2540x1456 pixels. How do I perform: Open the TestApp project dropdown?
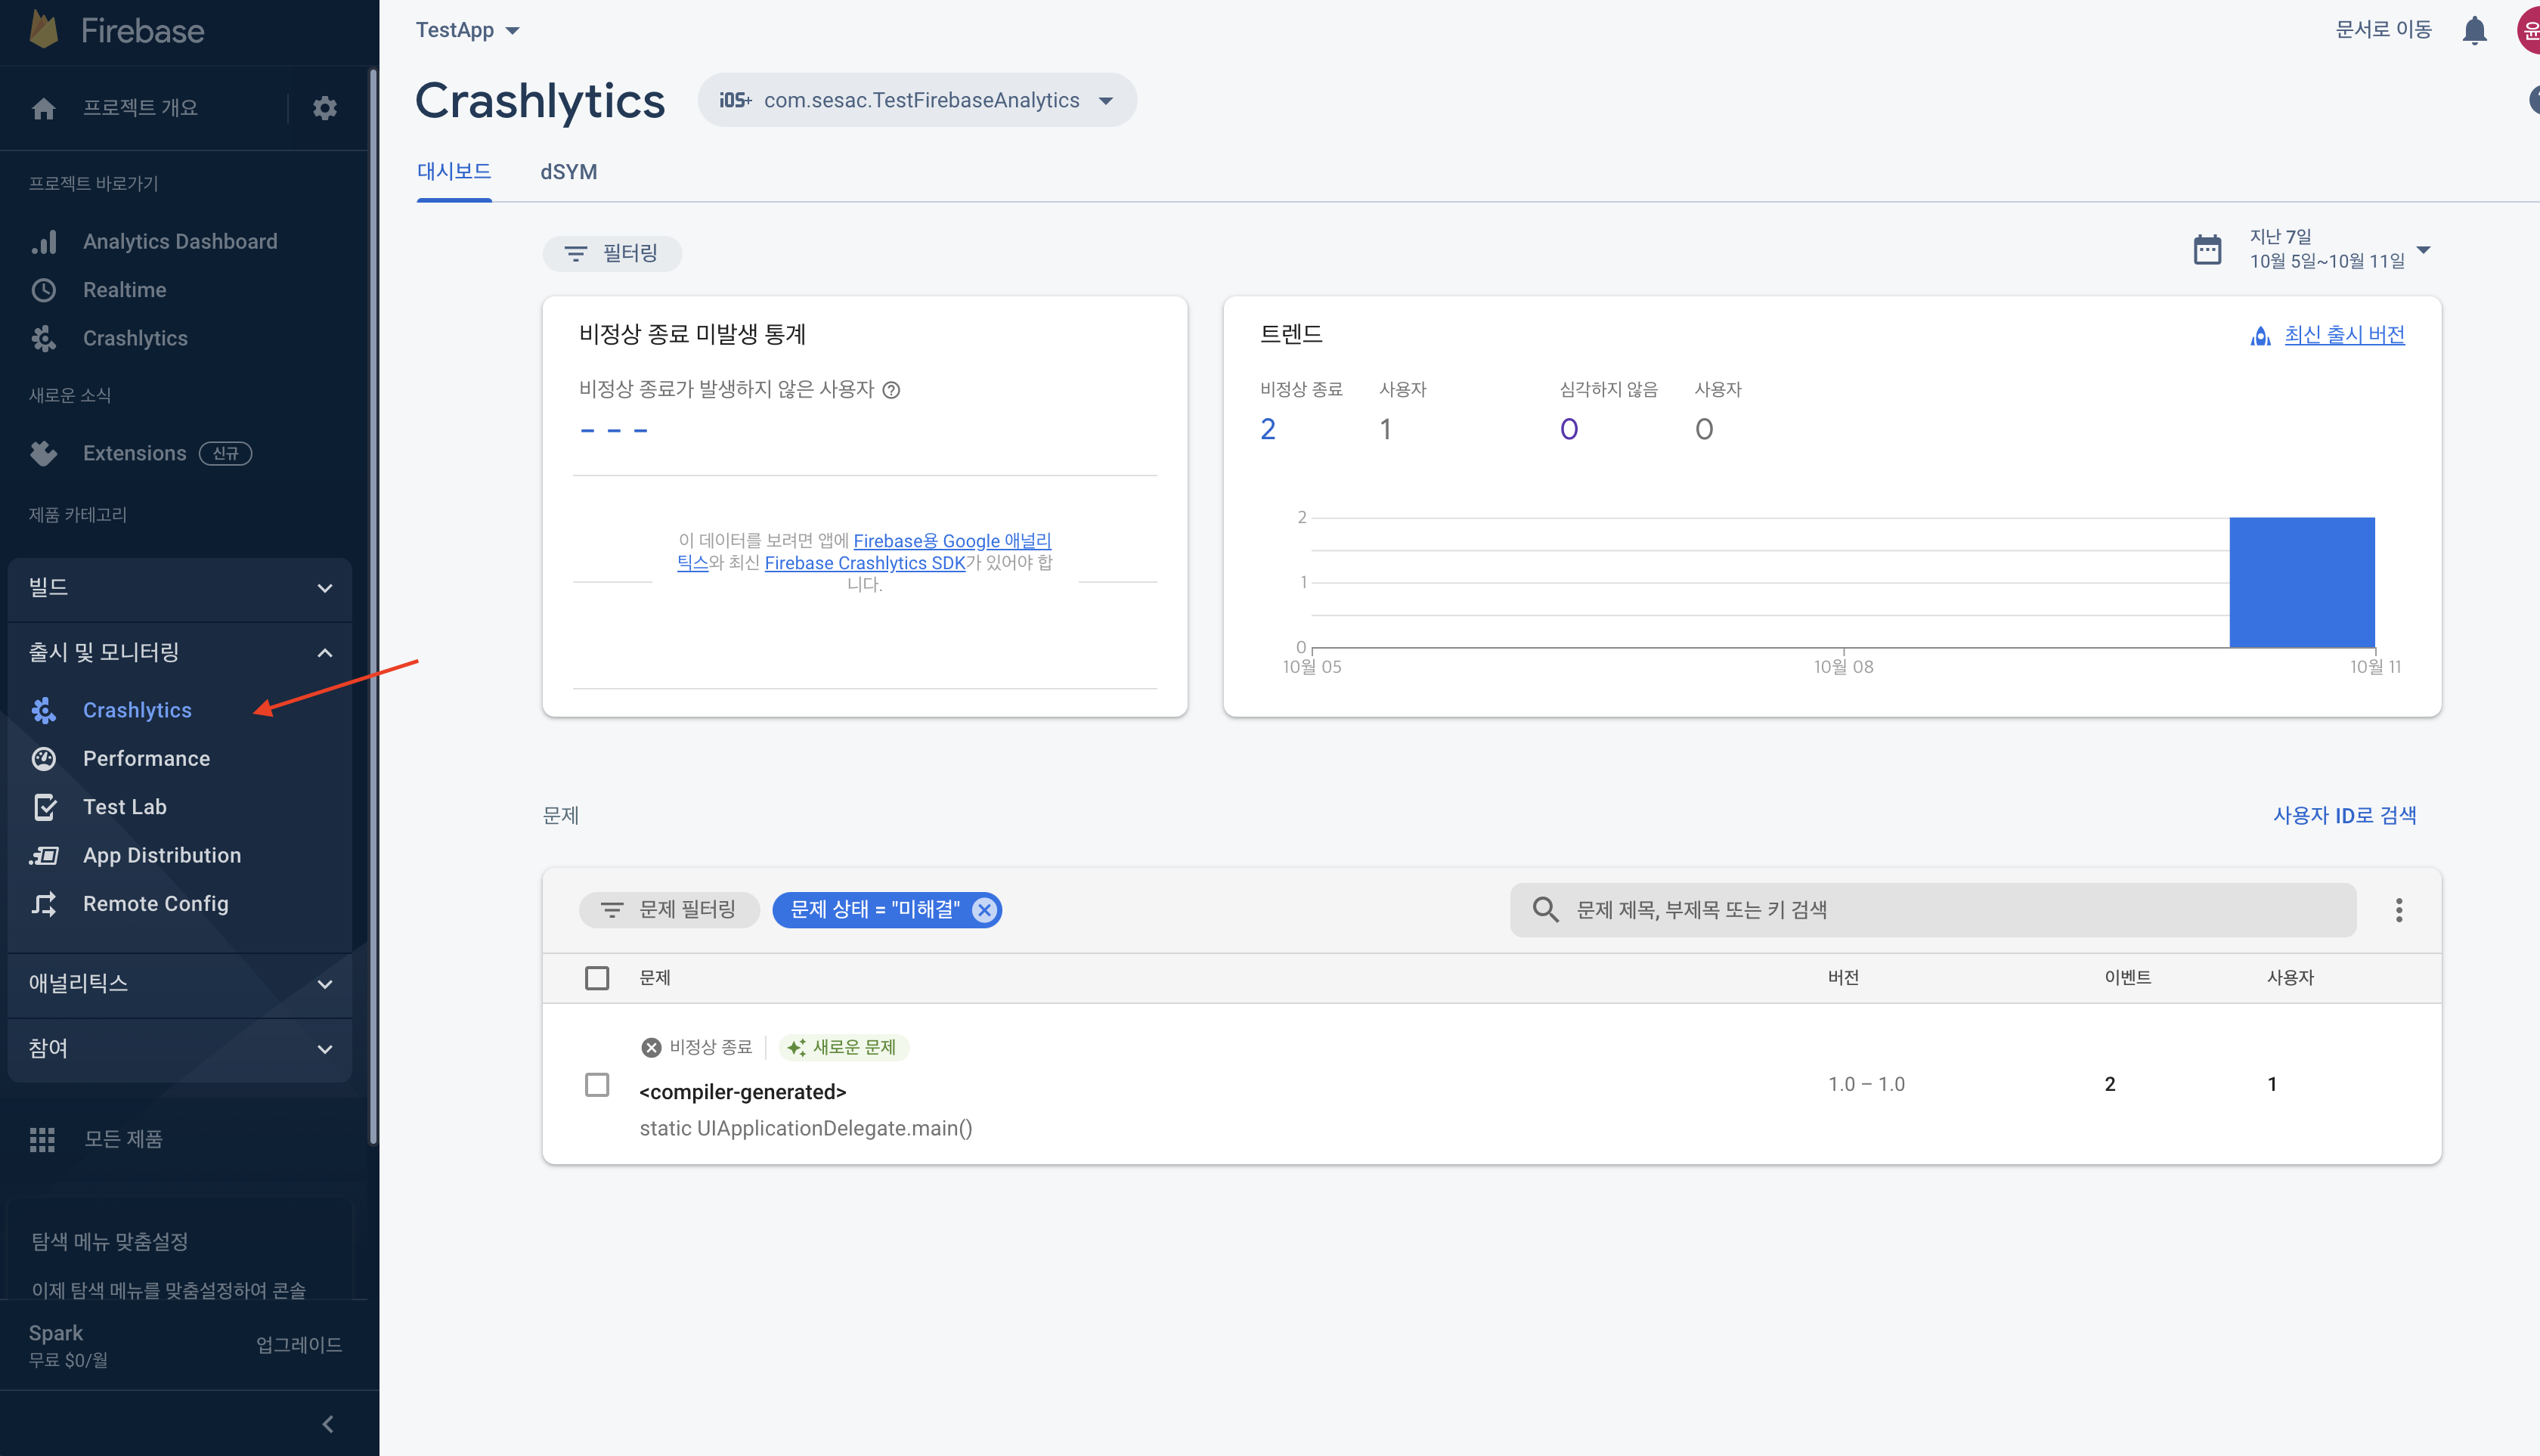(x=467, y=30)
